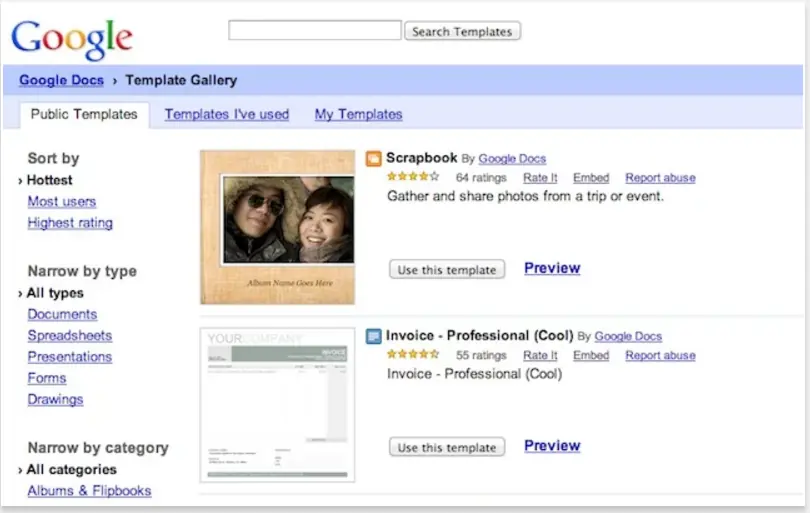Screen dimensions: 810x513
Task: Switch to Templates I've used tab
Action: (227, 114)
